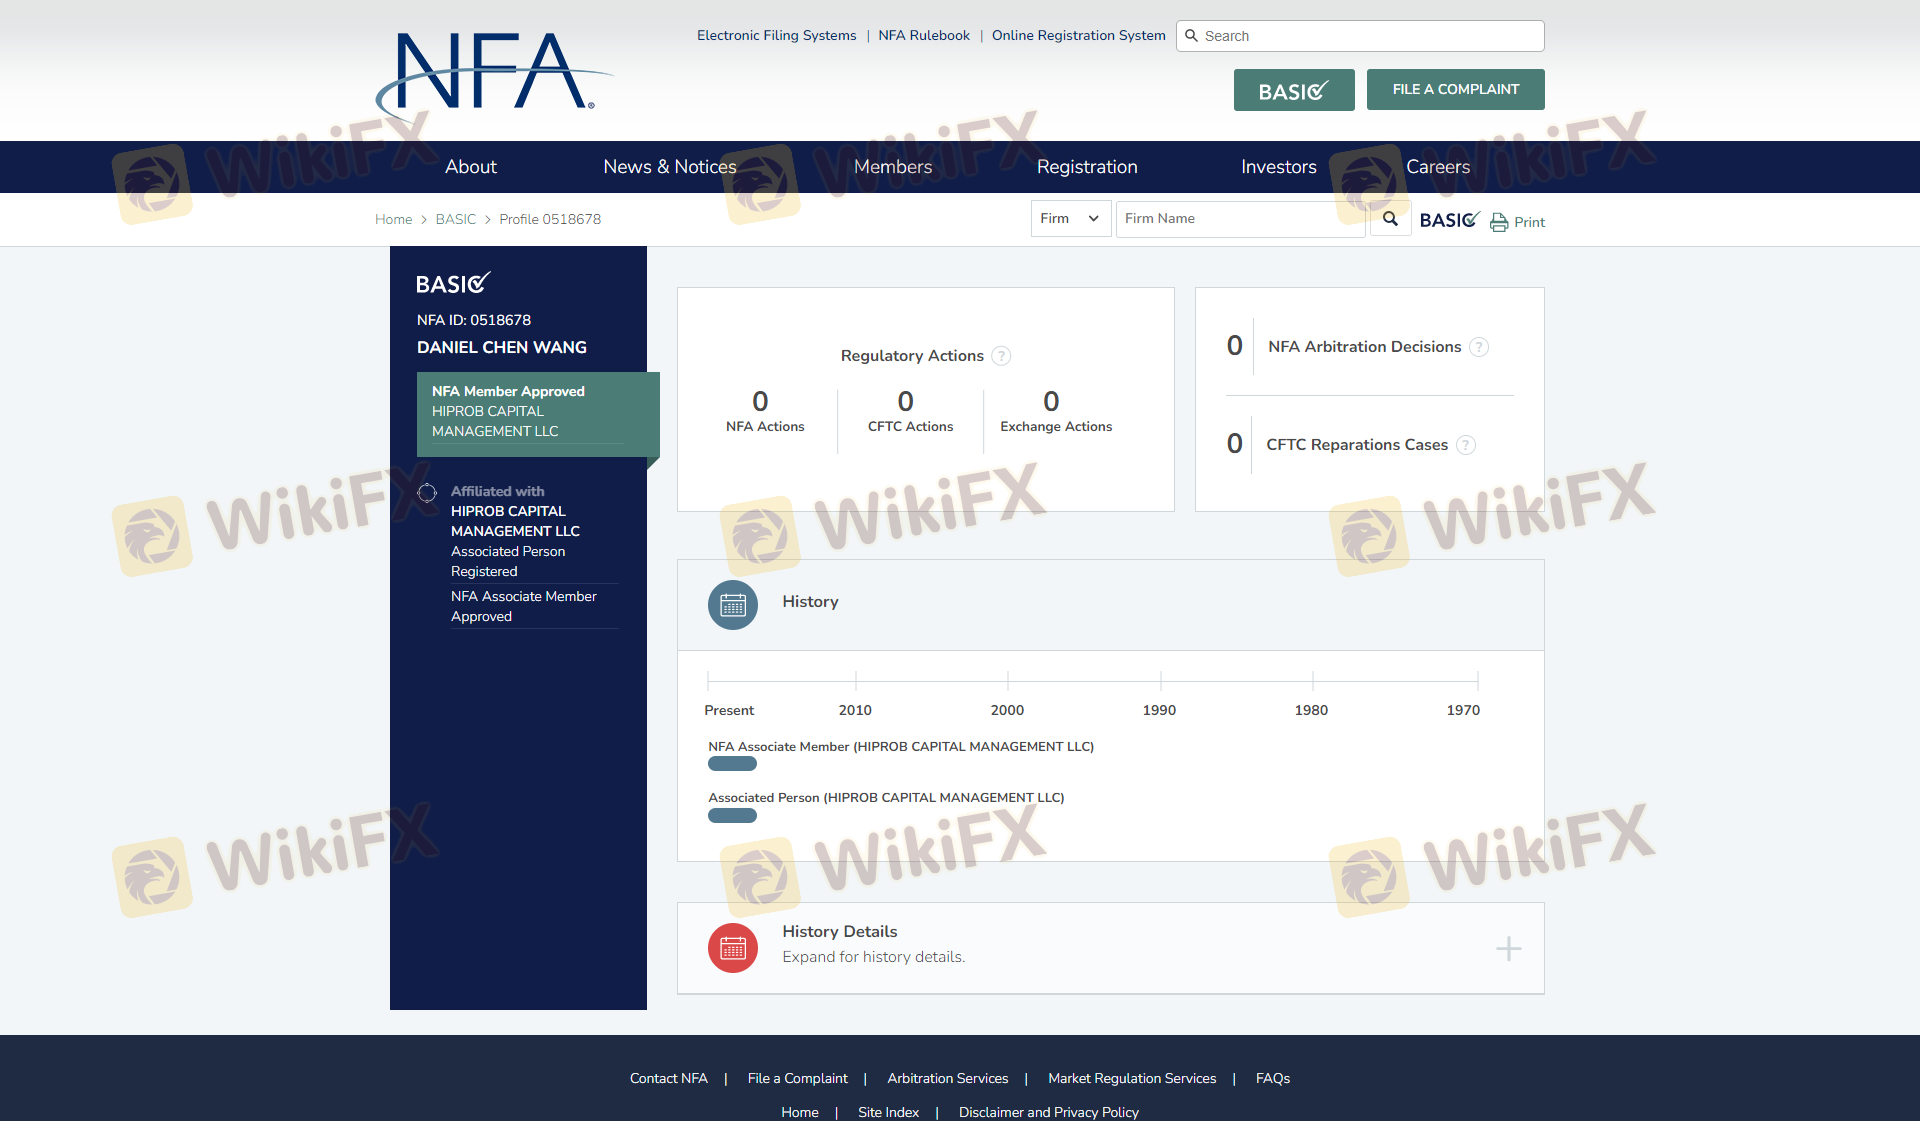Screen dimensions: 1920x1121
Task: Click the blue History calendar icon
Action: tap(733, 605)
